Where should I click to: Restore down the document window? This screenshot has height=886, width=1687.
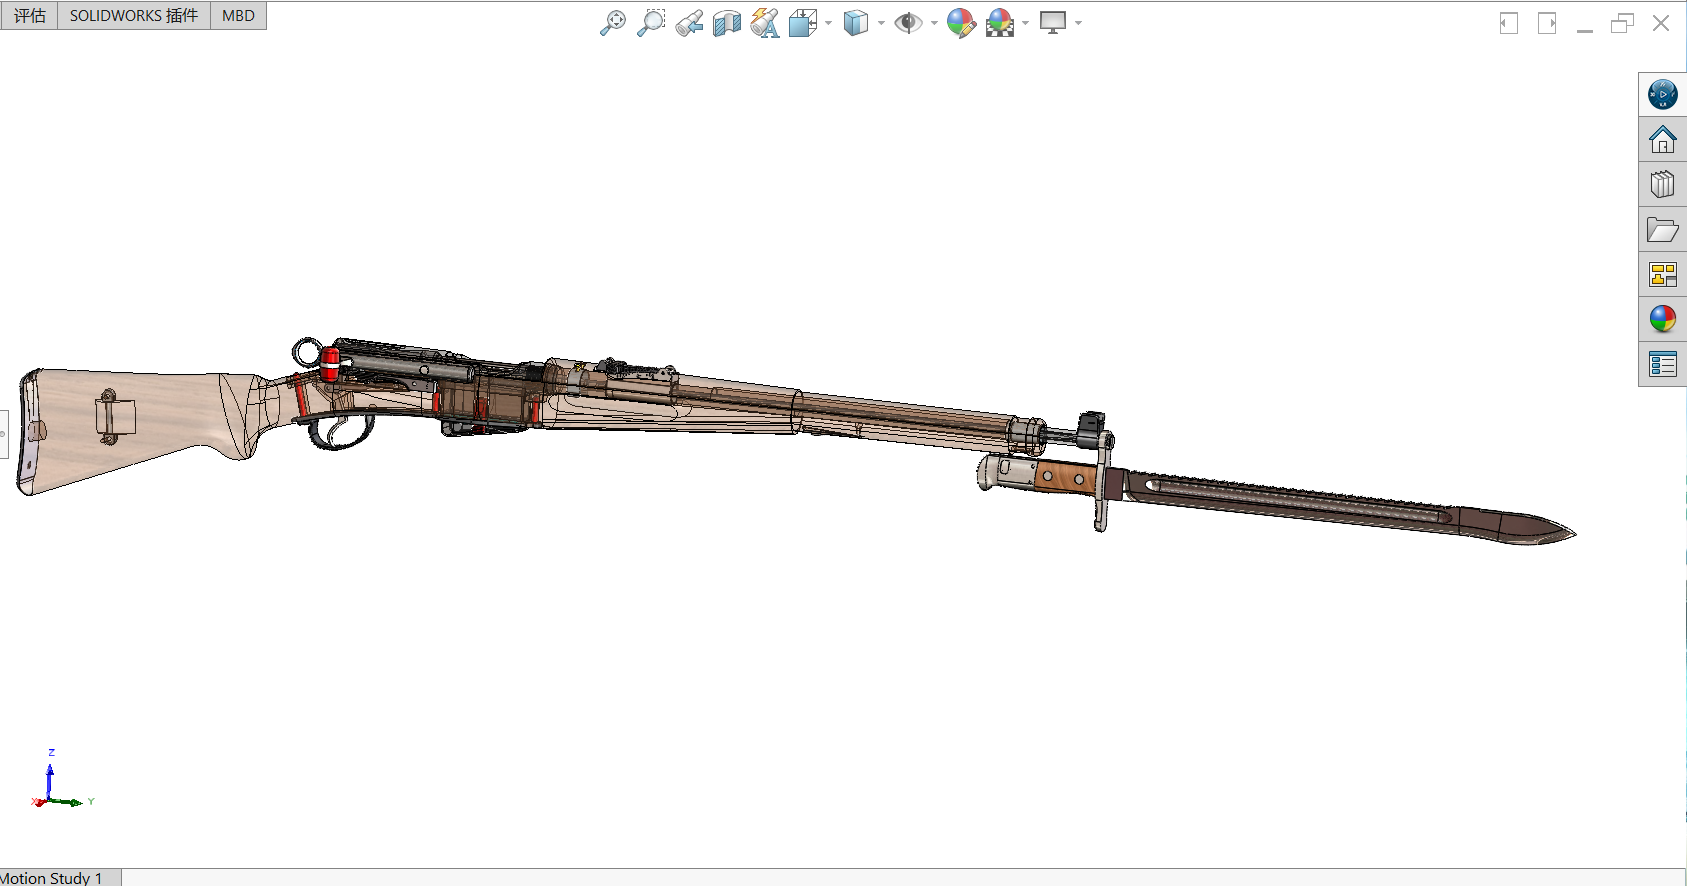1622,23
